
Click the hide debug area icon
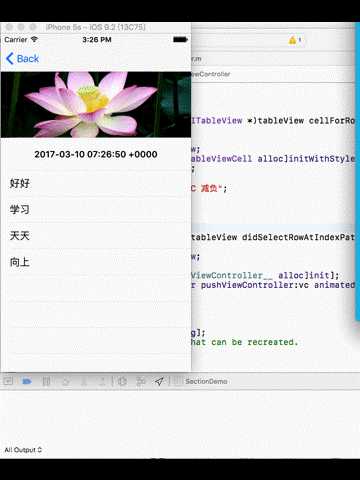(x=8, y=381)
